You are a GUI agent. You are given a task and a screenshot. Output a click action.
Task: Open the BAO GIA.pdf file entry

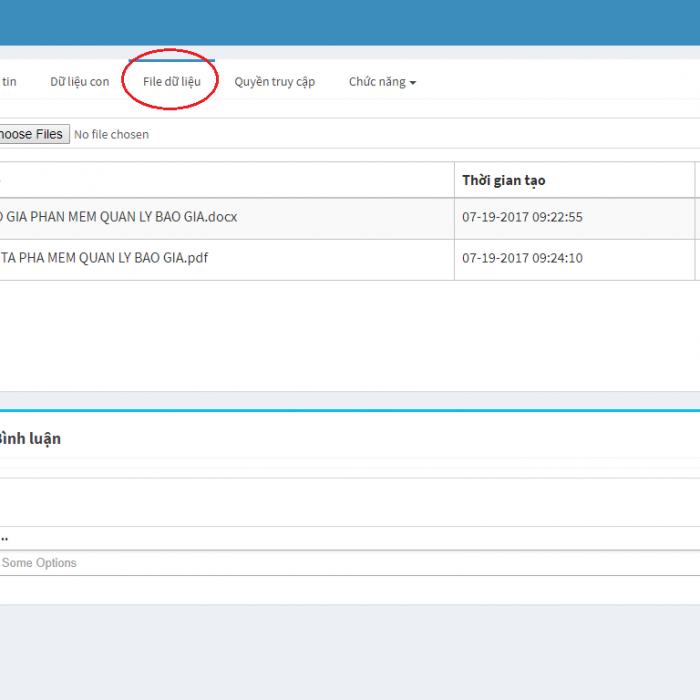pyautogui.click(x=104, y=258)
